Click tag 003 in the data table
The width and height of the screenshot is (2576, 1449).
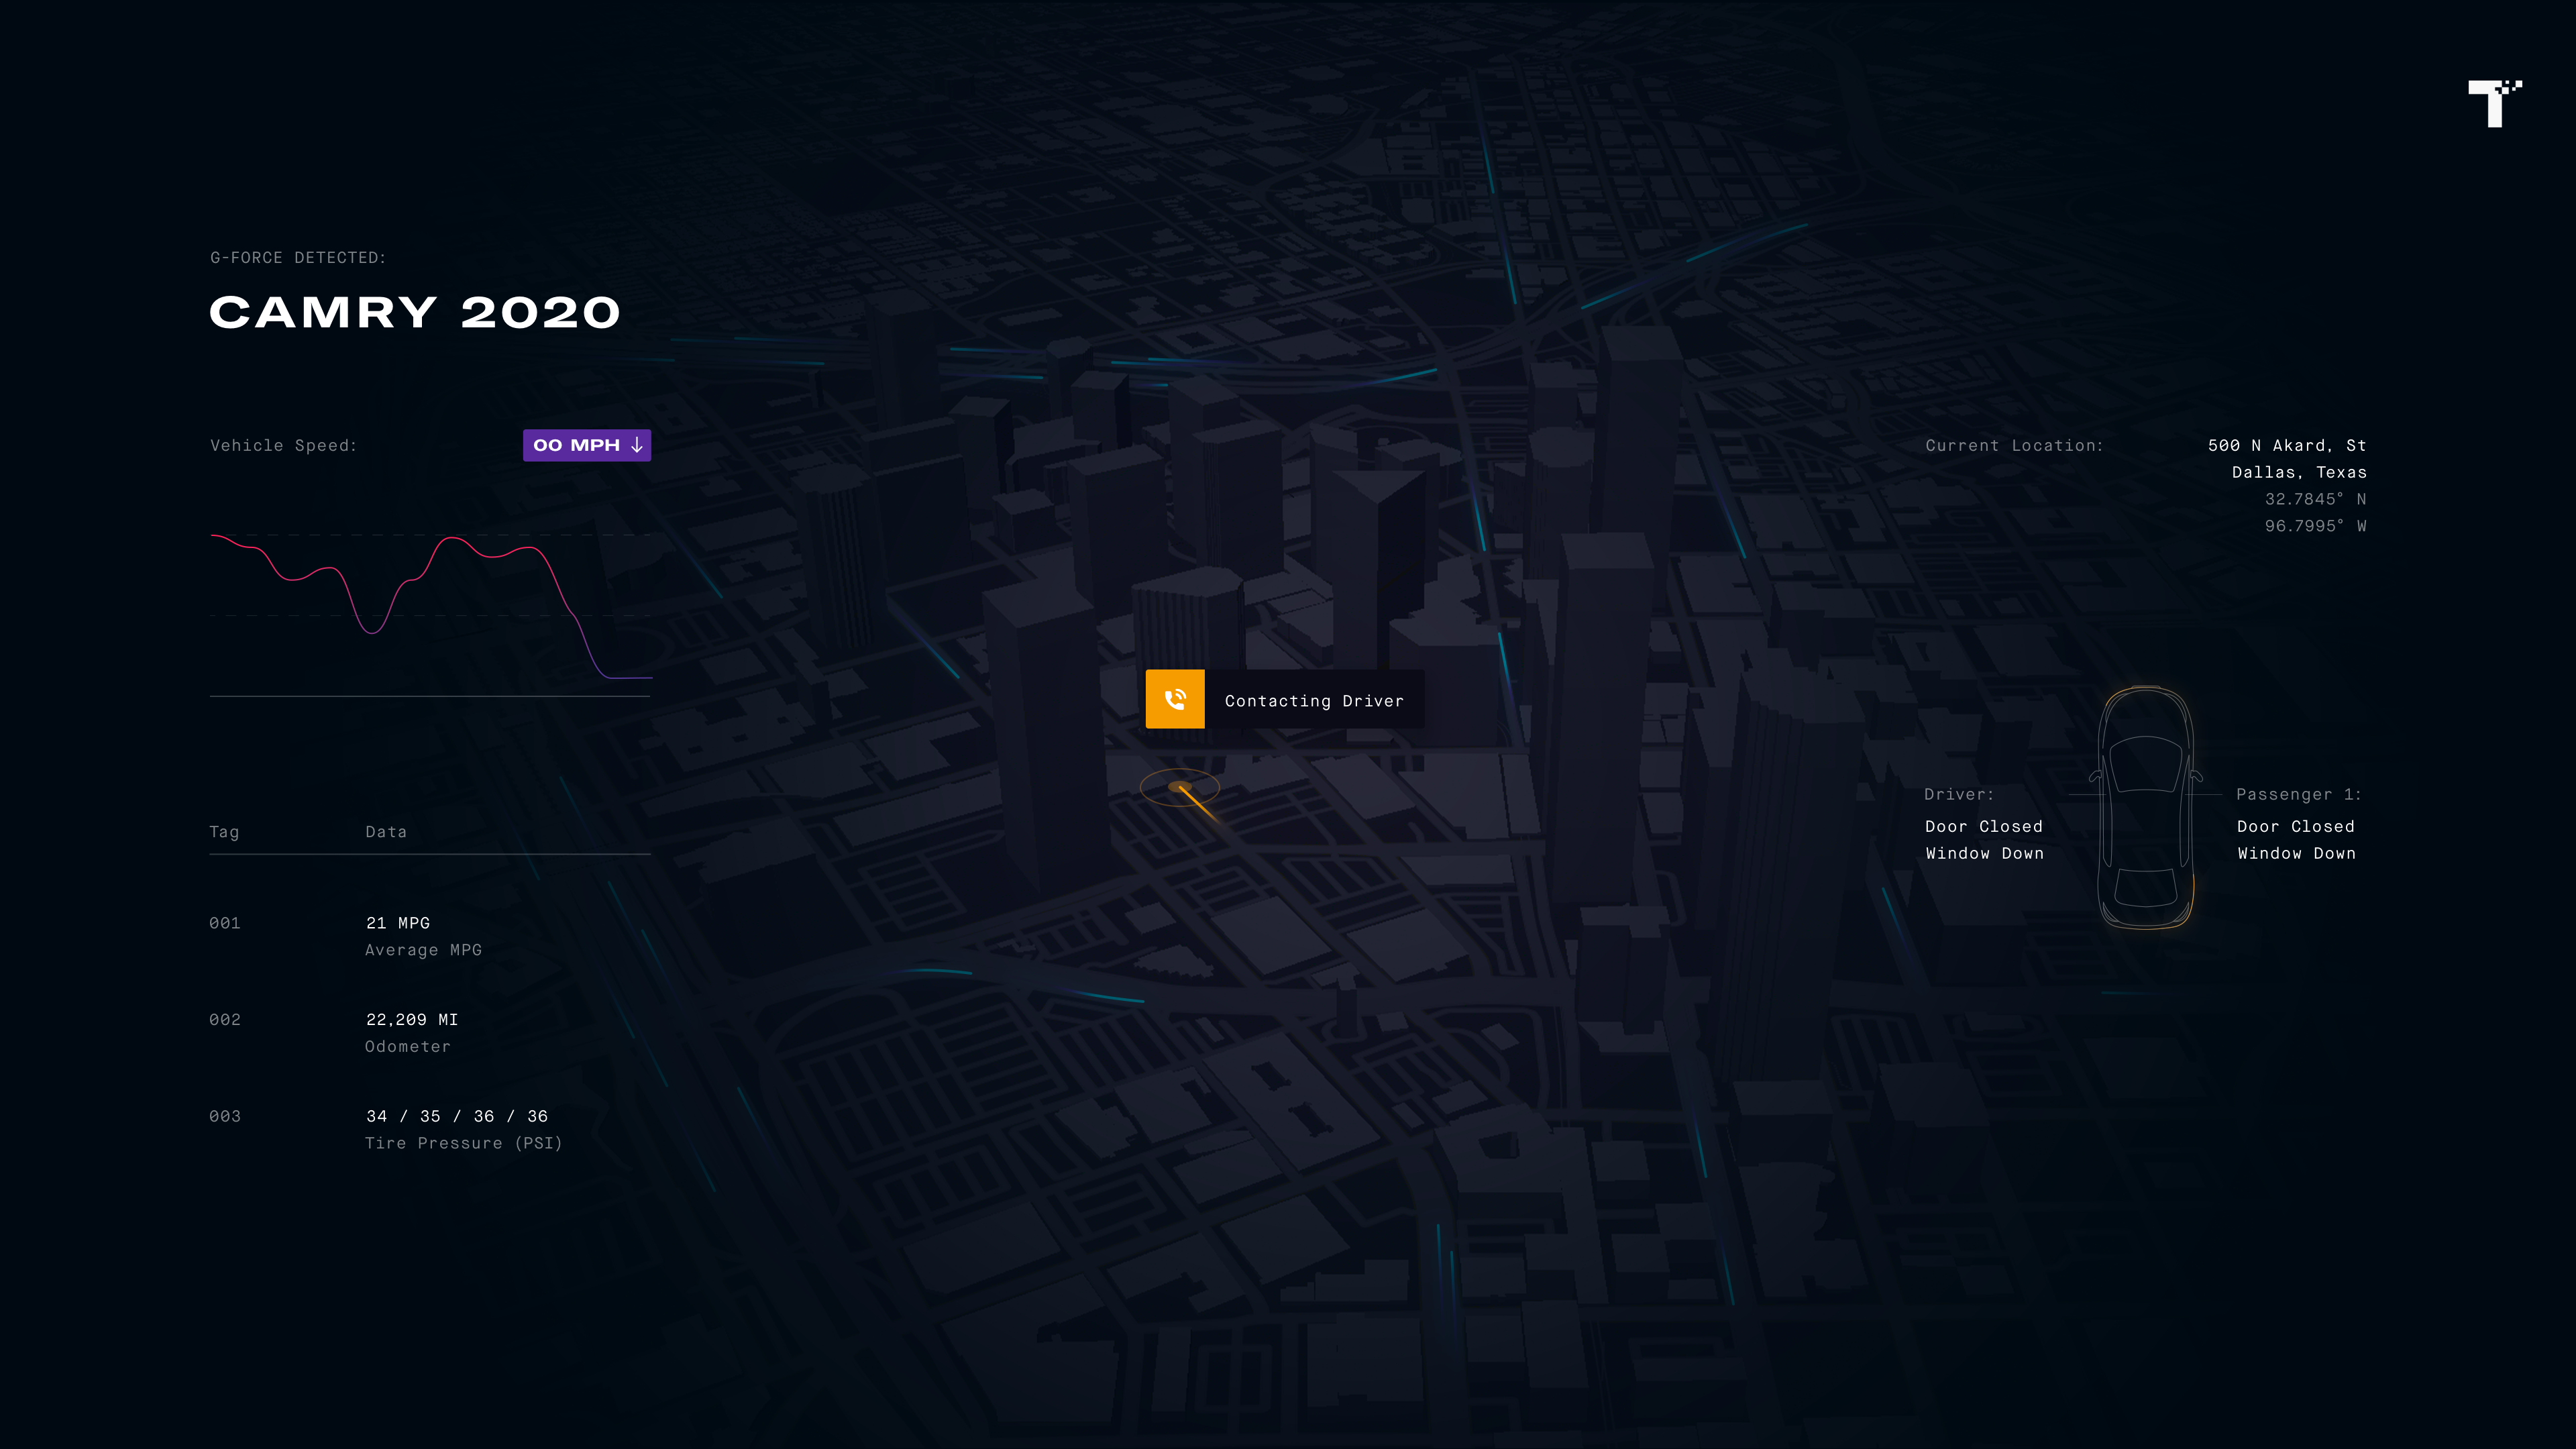coord(225,1116)
